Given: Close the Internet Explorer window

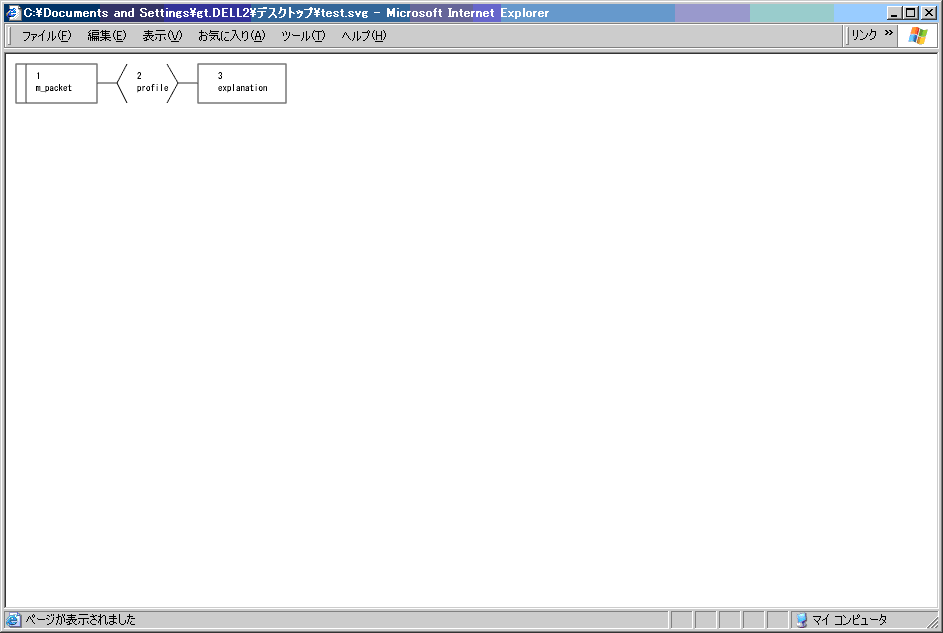Looking at the screenshot, I should point(929,13).
